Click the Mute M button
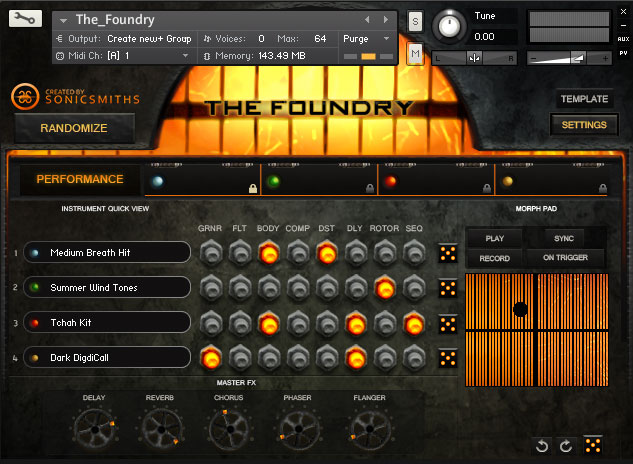The height and width of the screenshot is (464, 633). pyautogui.click(x=415, y=53)
